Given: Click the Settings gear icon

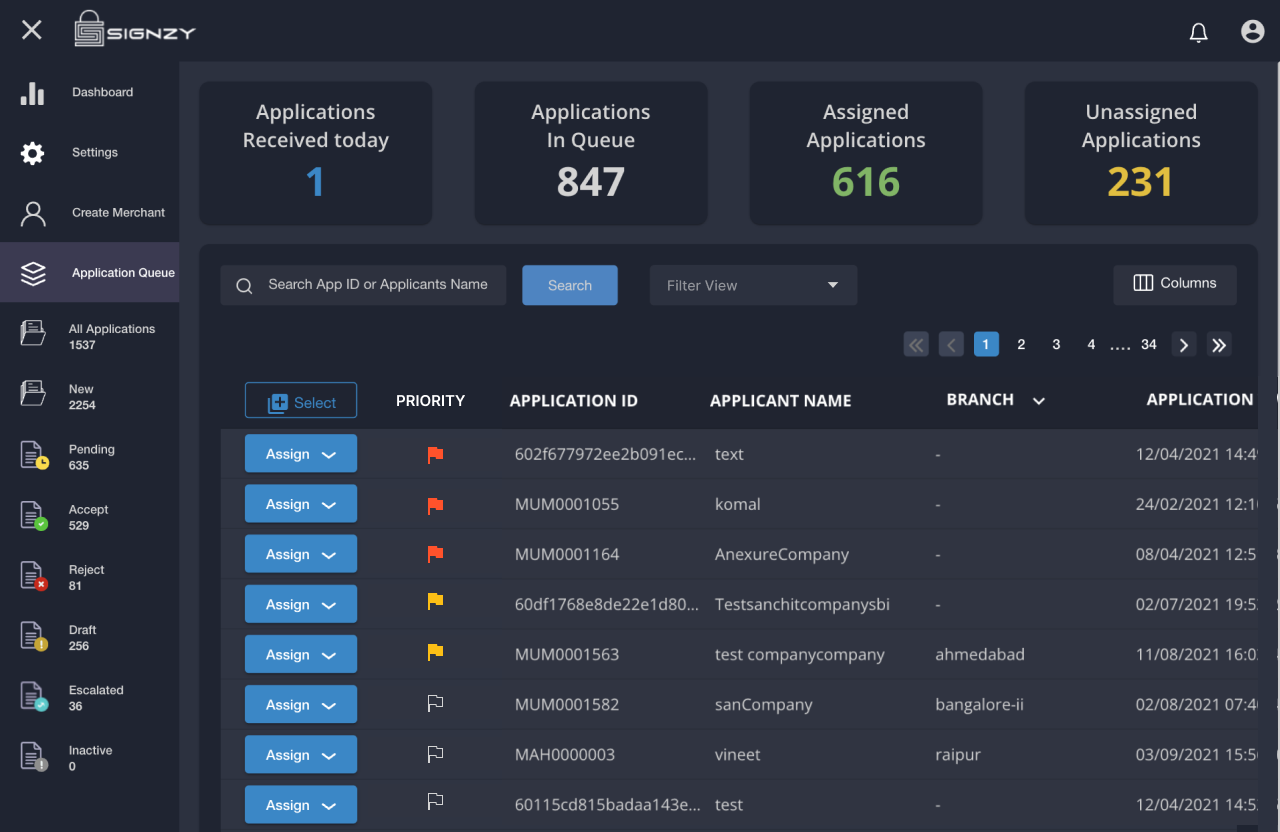Looking at the screenshot, I should point(33,153).
